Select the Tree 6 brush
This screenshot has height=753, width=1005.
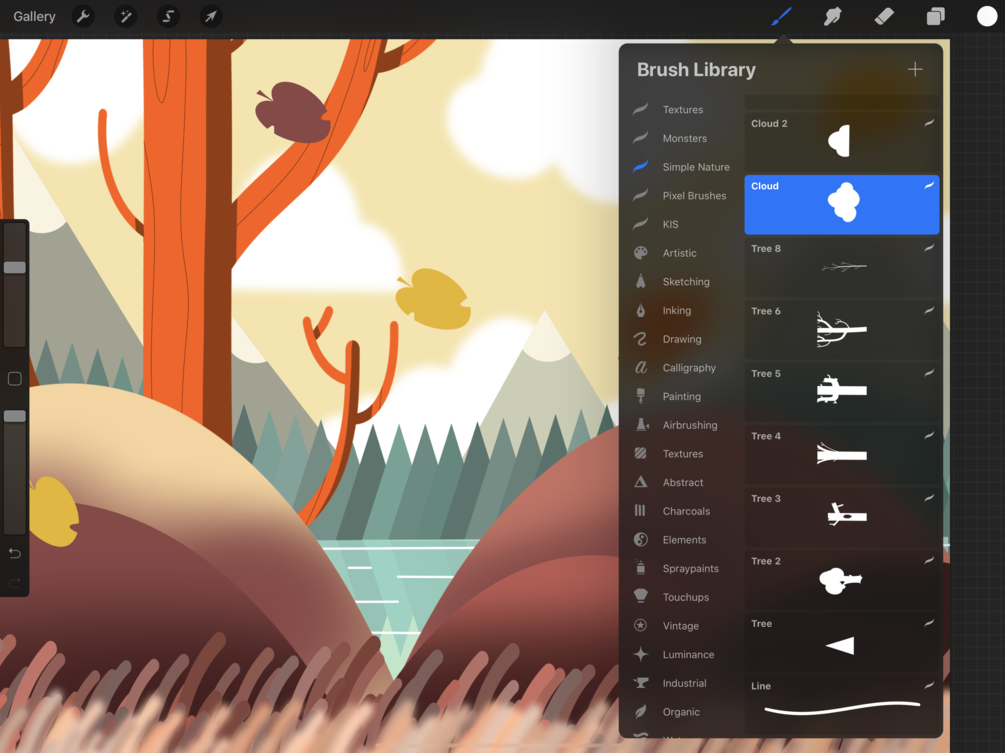coord(842,329)
